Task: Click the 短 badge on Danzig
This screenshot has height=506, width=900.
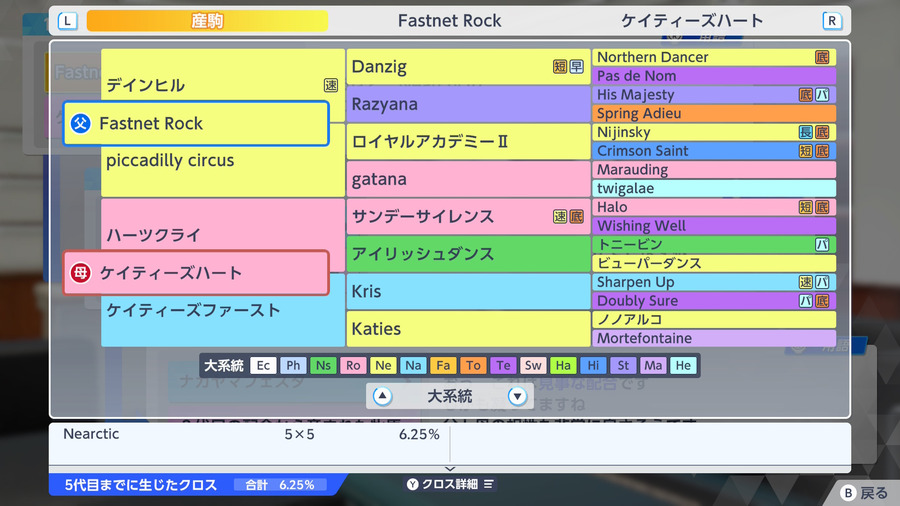Action: [x=560, y=67]
